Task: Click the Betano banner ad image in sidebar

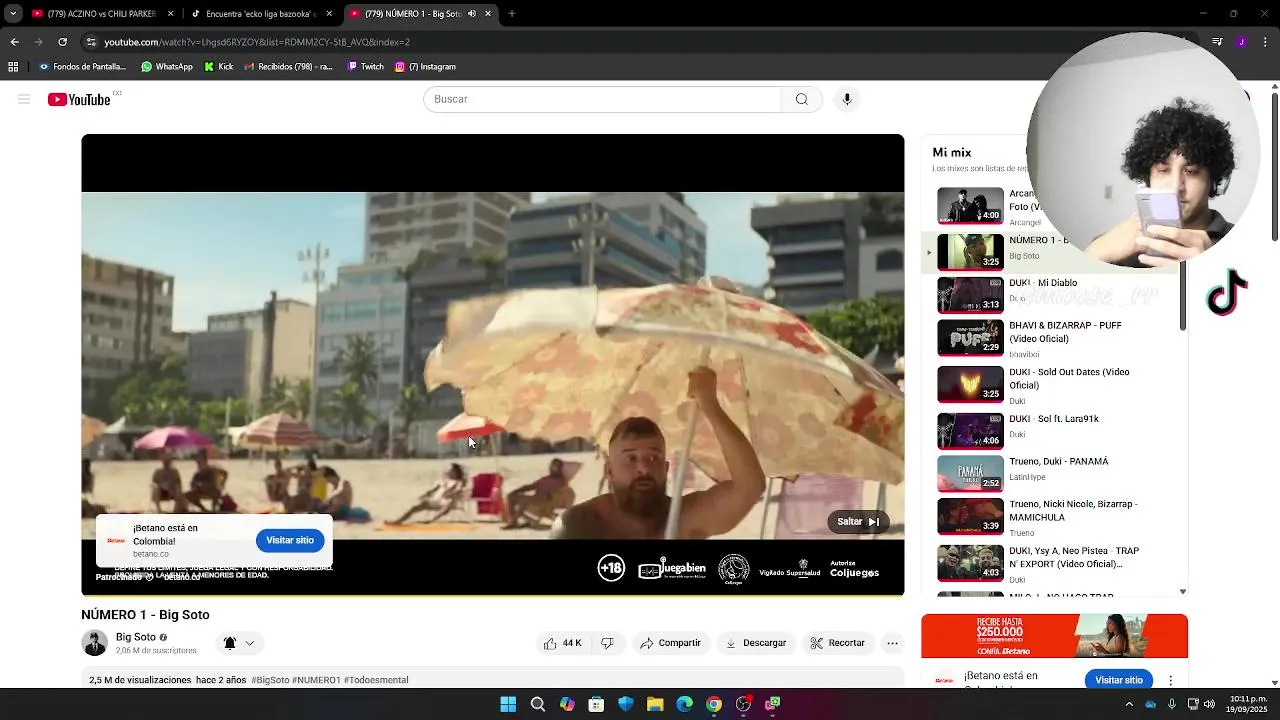Action: (x=1054, y=636)
